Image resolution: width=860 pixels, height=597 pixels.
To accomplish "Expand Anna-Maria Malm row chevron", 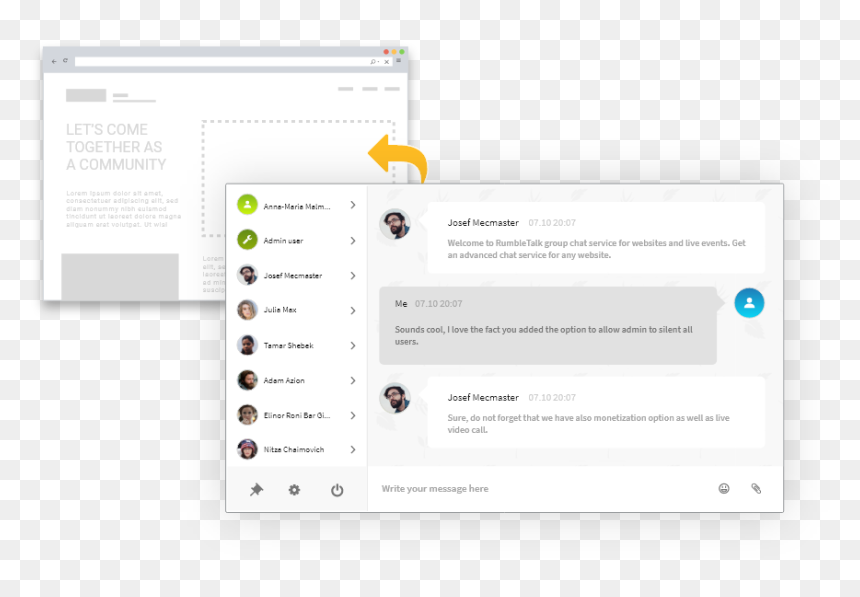I will [x=353, y=205].
